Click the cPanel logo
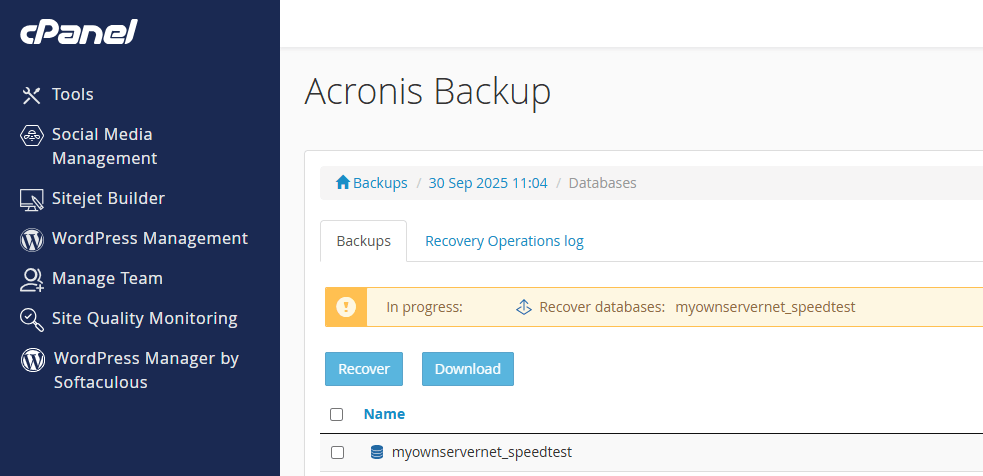 78,32
